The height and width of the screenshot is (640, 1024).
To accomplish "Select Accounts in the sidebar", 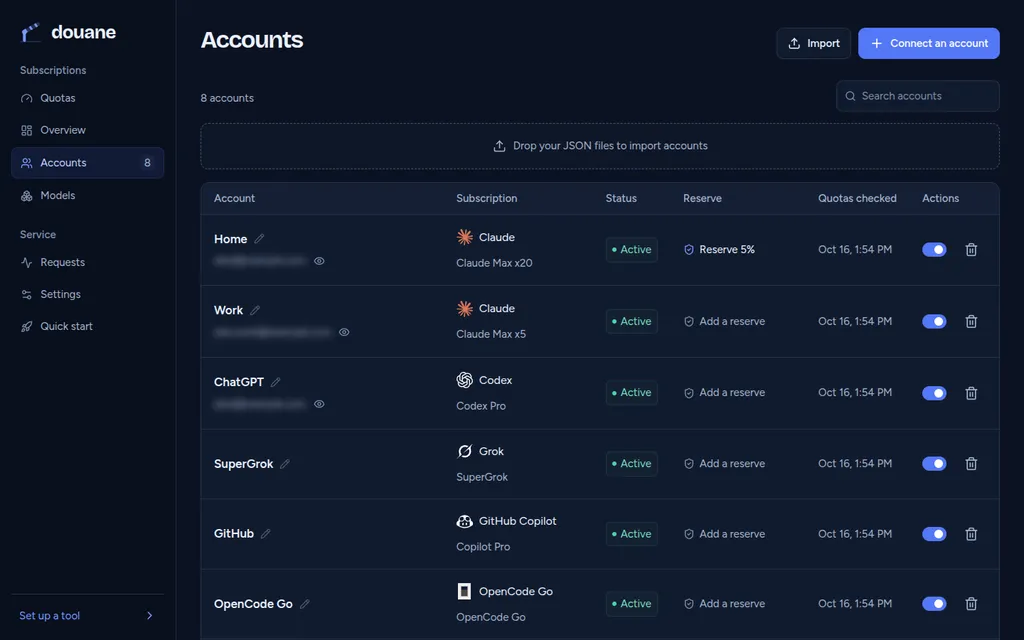I will click(x=88, y=163).
